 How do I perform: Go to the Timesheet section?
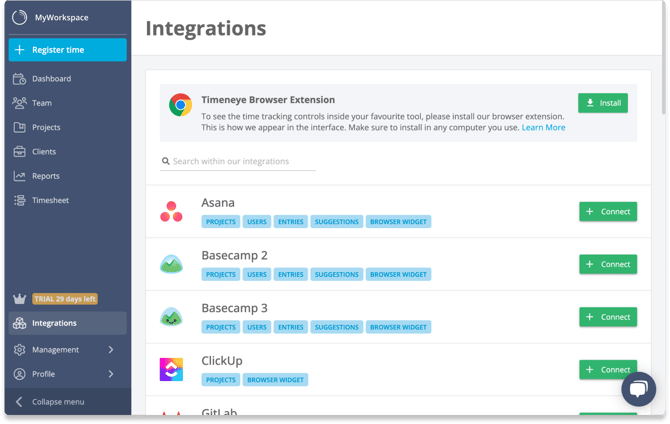coord(51,200)
